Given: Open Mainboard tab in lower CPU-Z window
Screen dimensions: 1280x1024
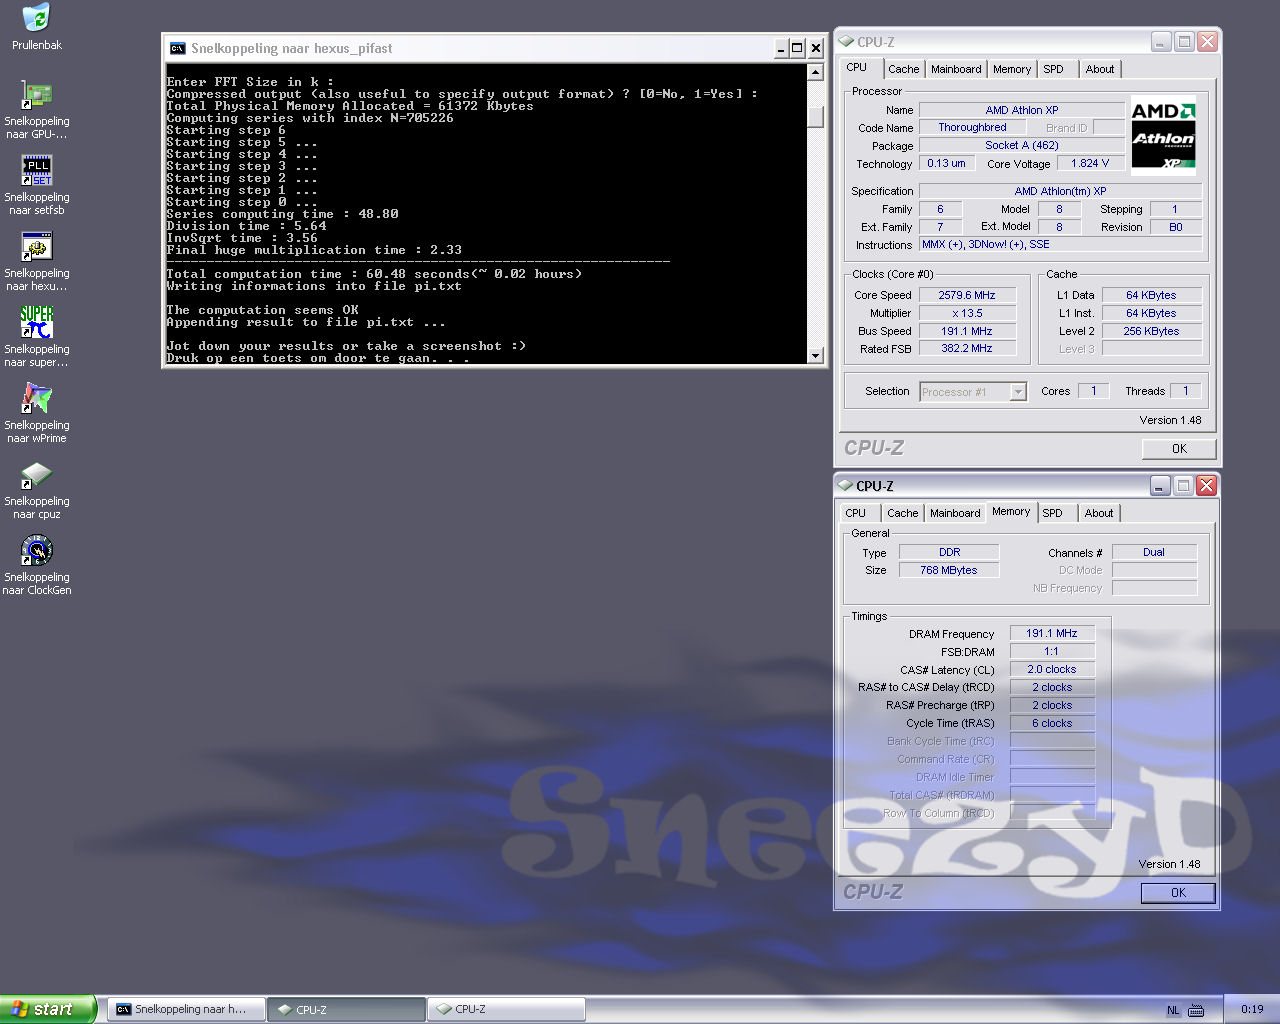Looking at the screenshot, I should pyautogui.click(x=955, y=513).
